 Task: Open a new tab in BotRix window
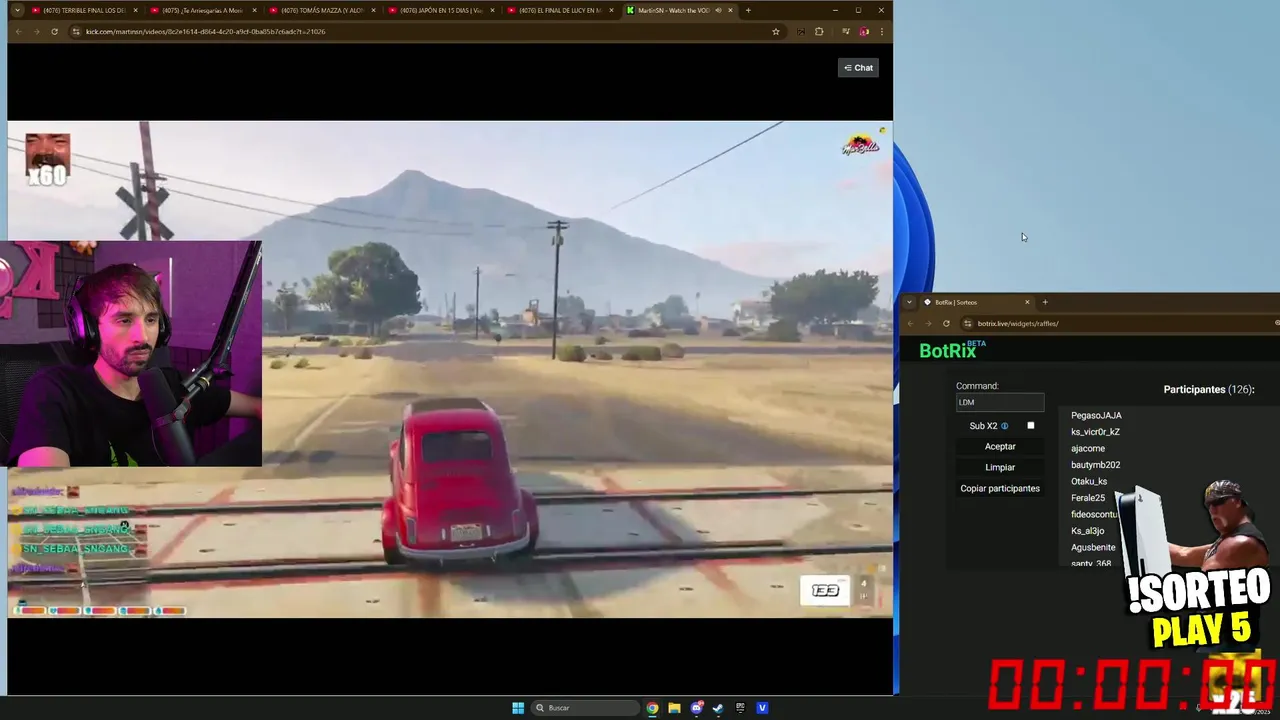coord(1045,302)
